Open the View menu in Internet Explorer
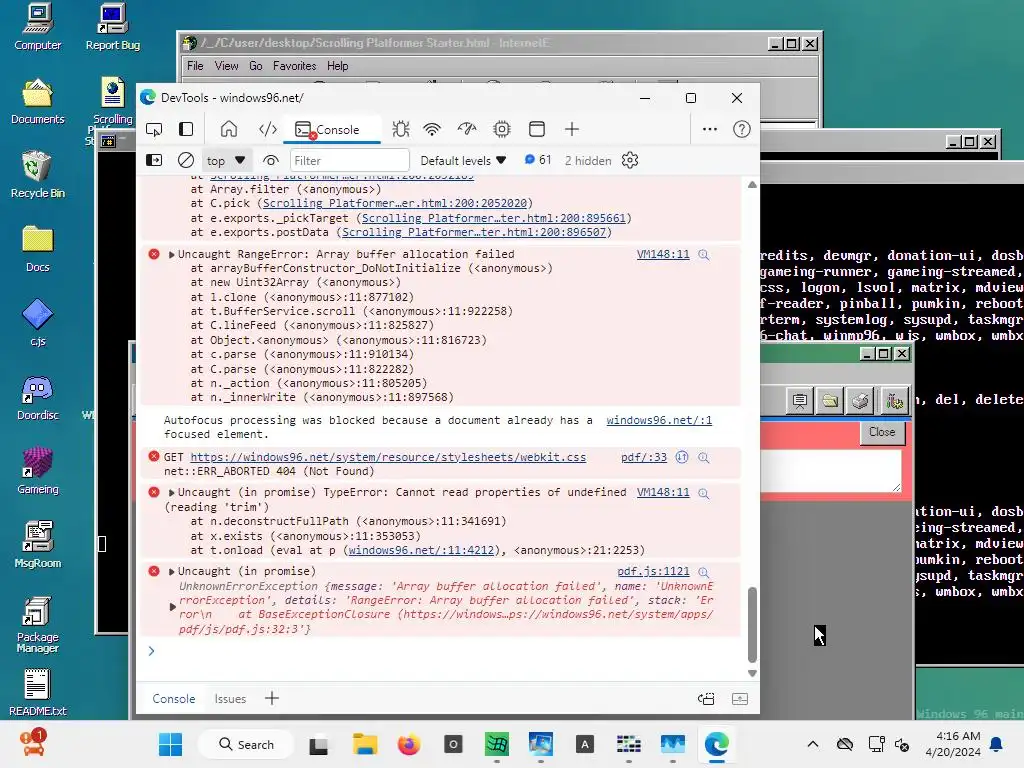This screenshot has height=768, width=1024. pos(227,66)
